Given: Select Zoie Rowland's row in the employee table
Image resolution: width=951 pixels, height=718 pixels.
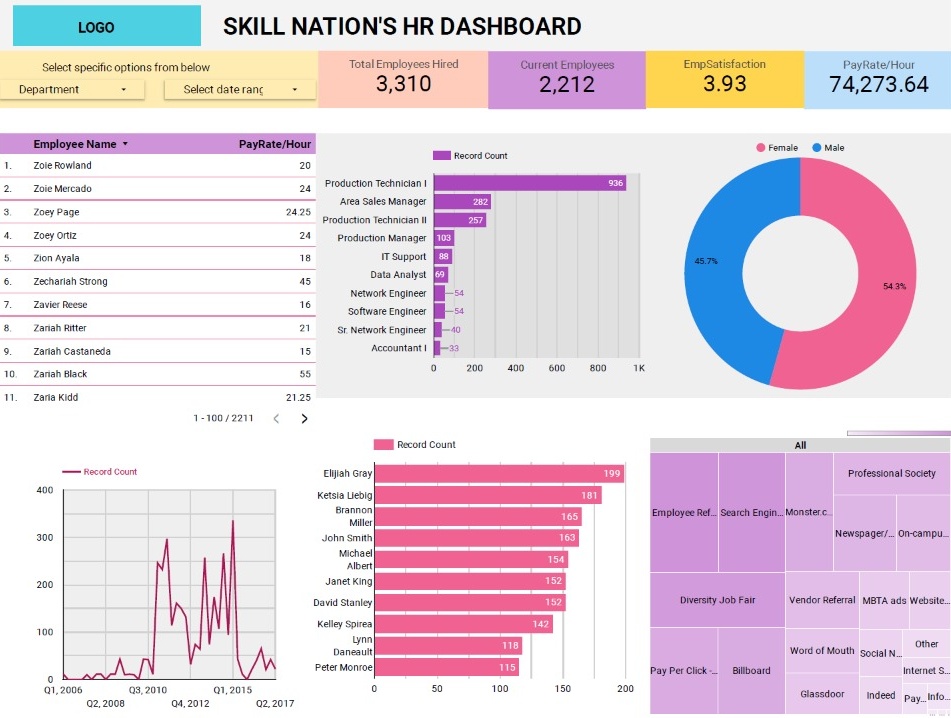Looking at the screenshot, I should [x=165, y=165].
